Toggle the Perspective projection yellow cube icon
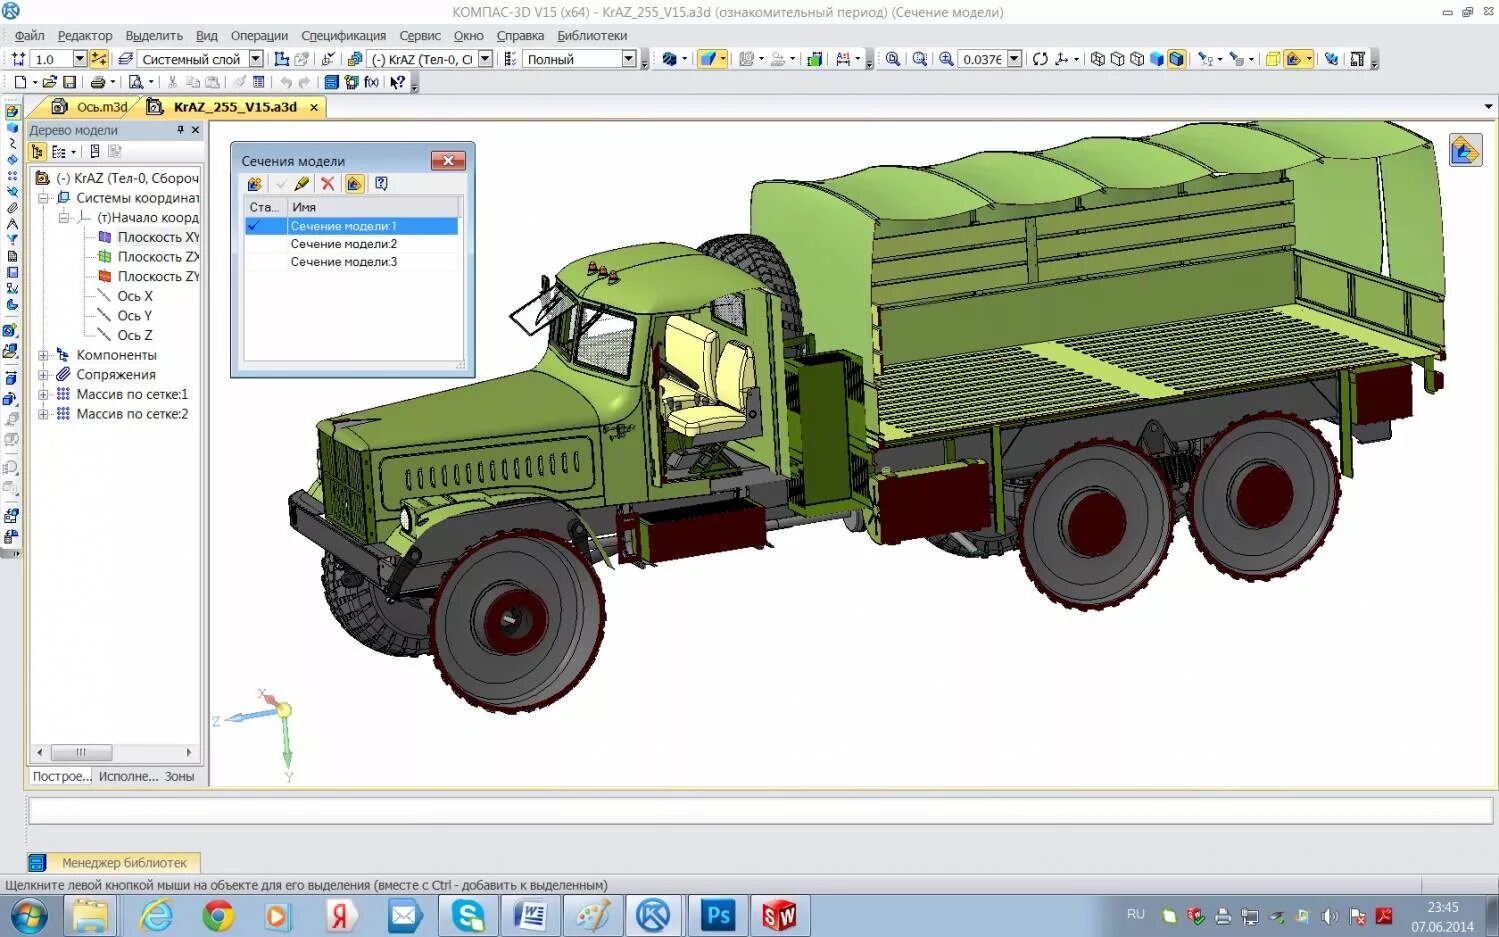The height and width of the screenshot is (937, 1499). click(x=1272, y=59)
